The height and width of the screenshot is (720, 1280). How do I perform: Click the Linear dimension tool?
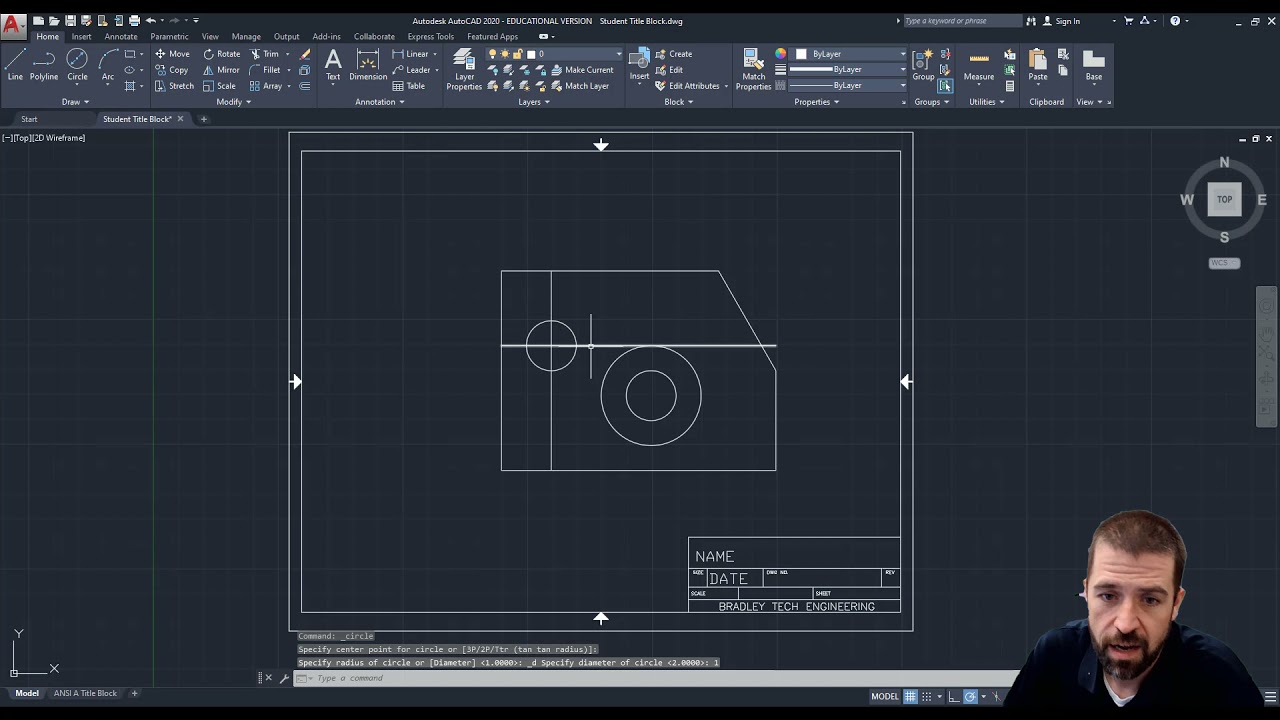410,54
